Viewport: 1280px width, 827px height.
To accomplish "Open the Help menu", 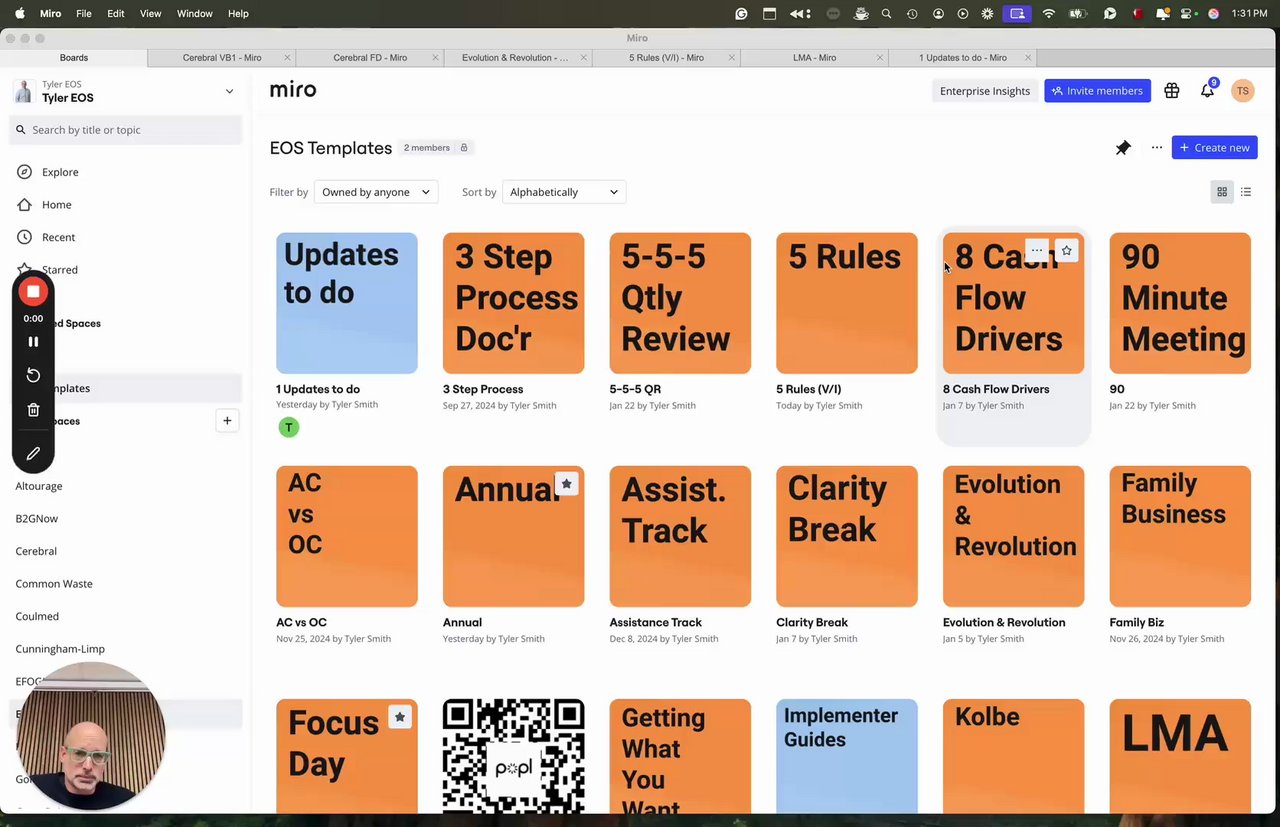I will point(238,14).
